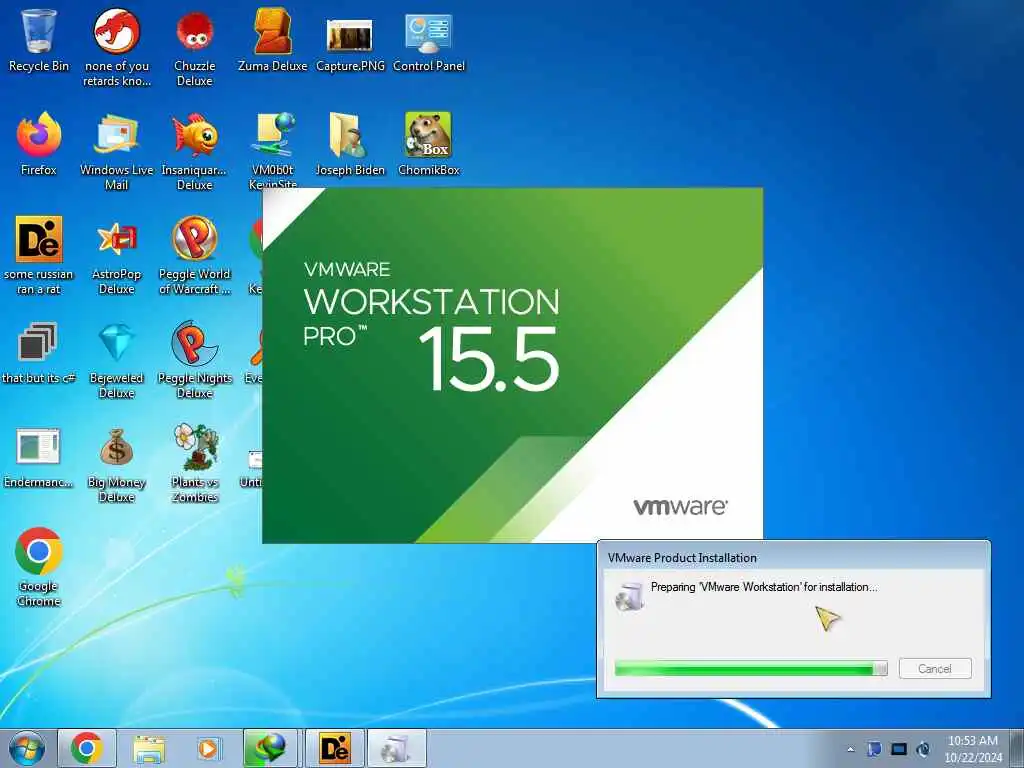
Task: Open the Action Center flag tray icon
Action: pos(874,748)
